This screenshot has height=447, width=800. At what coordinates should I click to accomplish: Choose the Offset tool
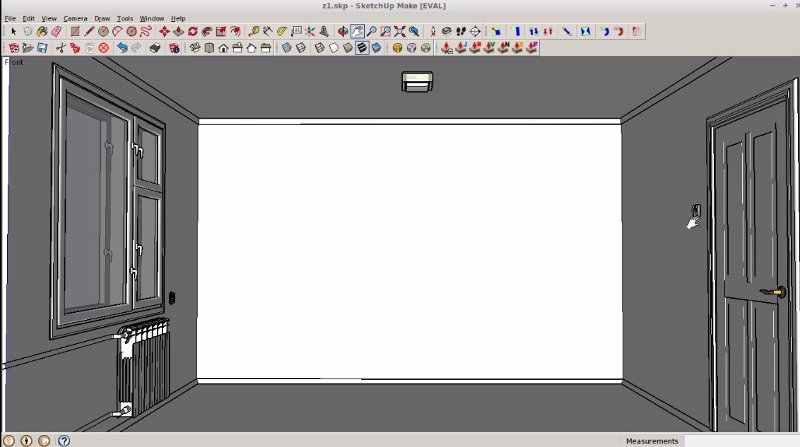point(235,32)
